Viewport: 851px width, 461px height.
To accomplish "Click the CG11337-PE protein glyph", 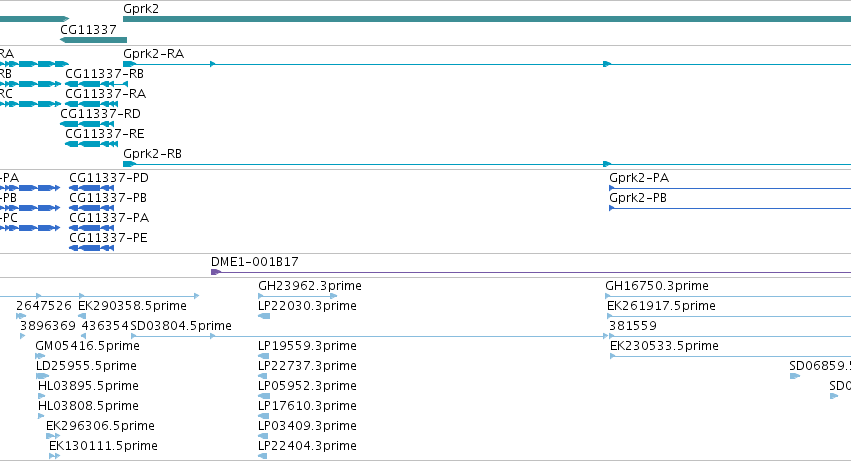I will click(92, 248).
